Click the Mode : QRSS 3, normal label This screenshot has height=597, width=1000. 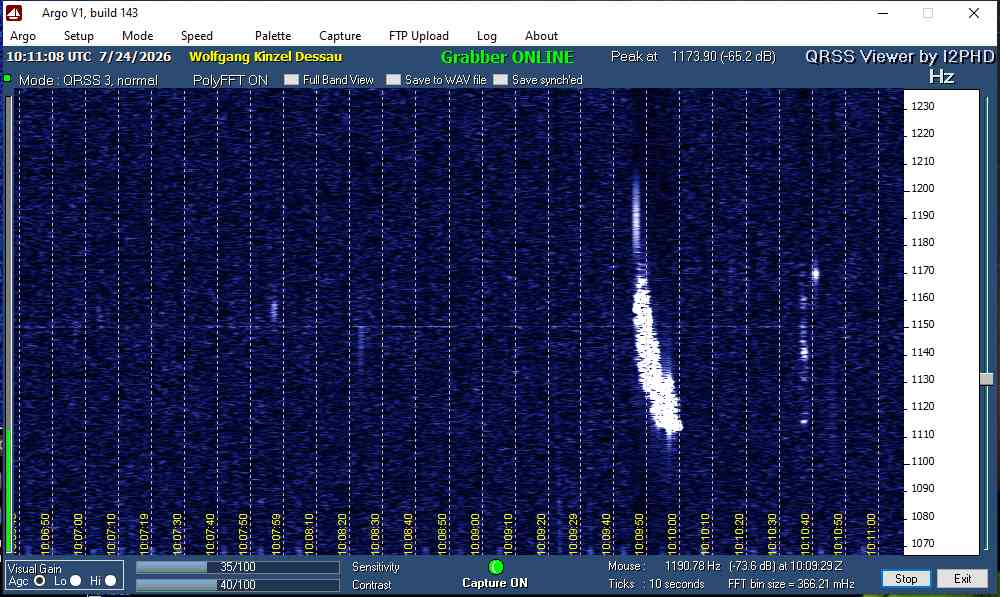88,80
